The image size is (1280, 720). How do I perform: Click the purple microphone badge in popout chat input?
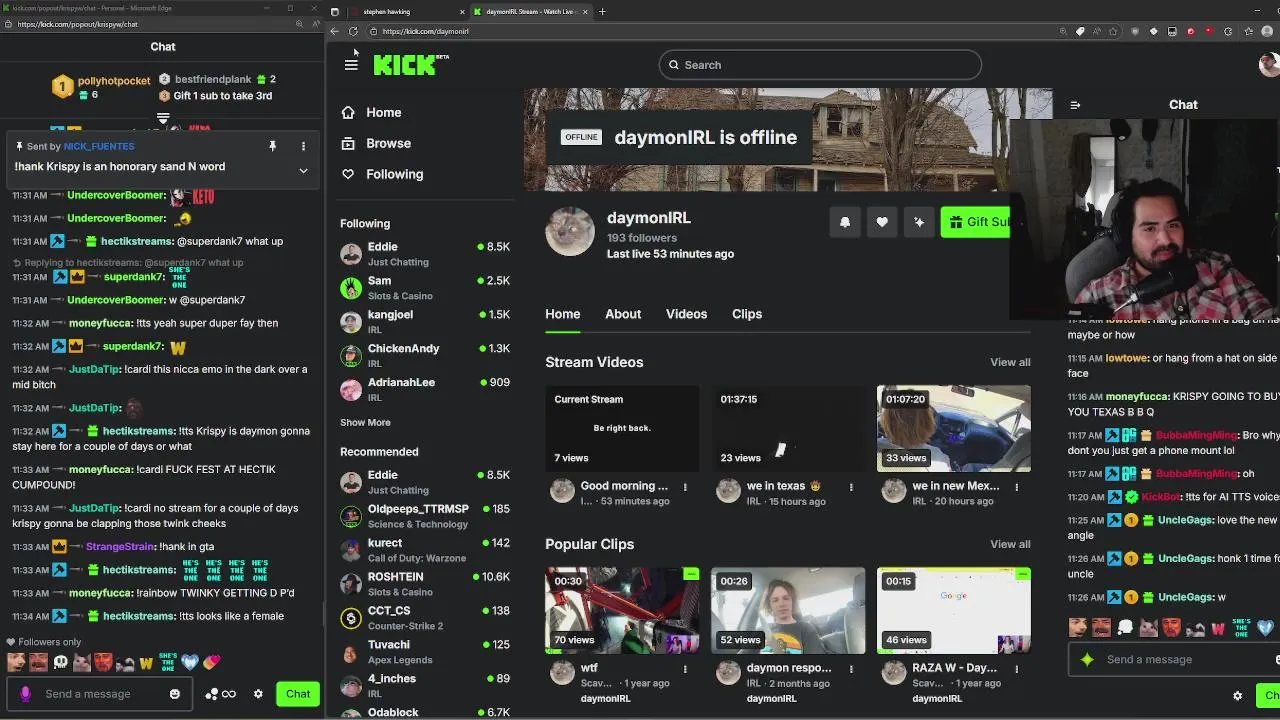coord(26,694)
